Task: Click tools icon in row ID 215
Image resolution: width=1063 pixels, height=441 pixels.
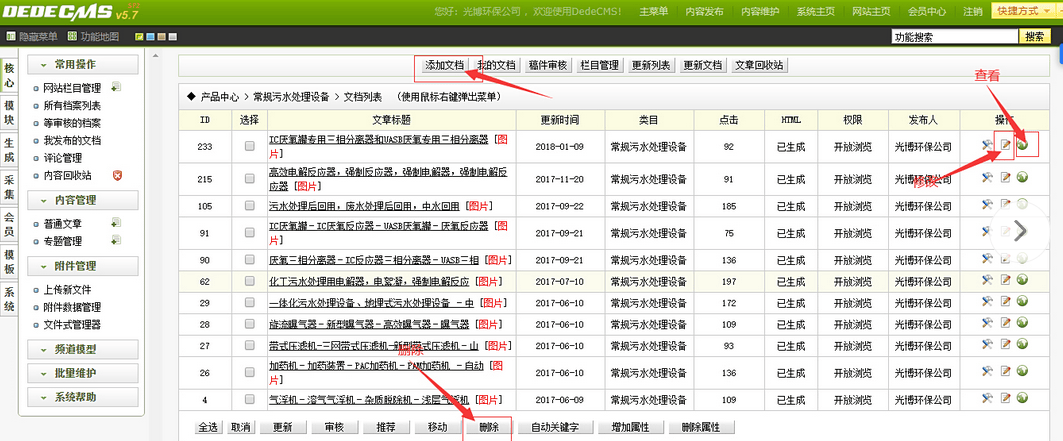Action: coord(987,177)
